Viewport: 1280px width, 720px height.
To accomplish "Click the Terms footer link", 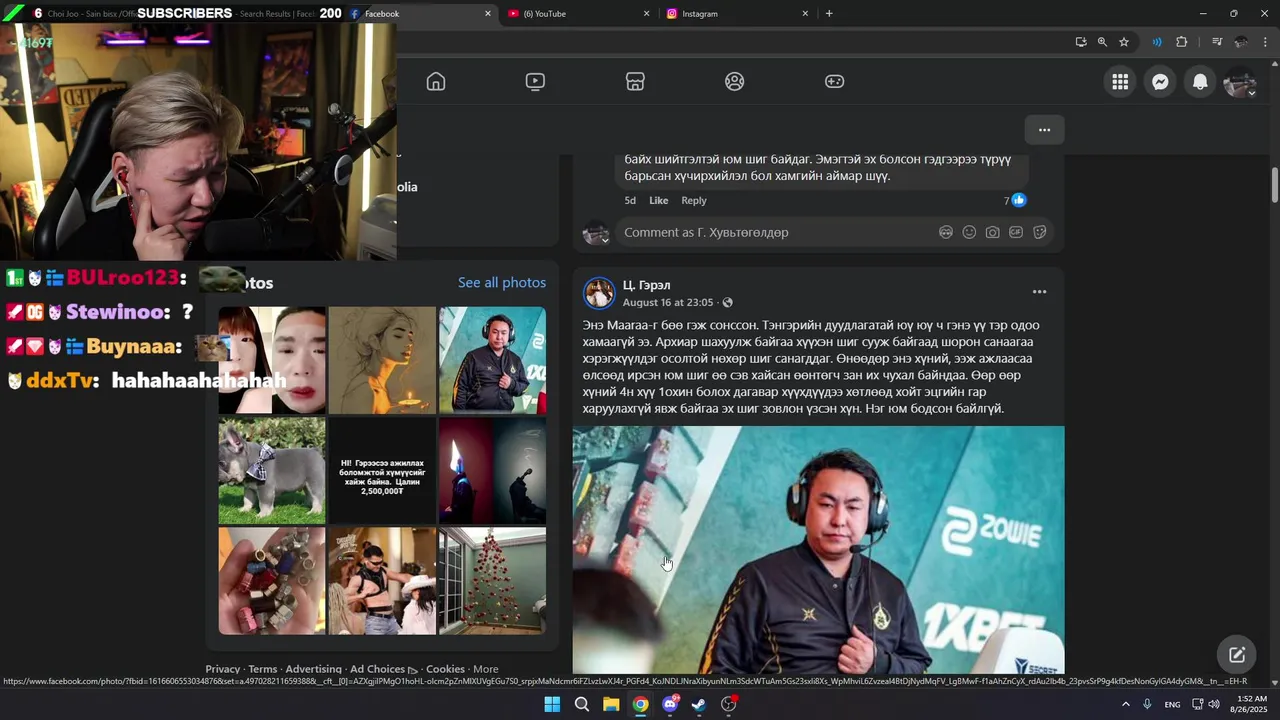I will pyautogui.click(x=263, y=669).
